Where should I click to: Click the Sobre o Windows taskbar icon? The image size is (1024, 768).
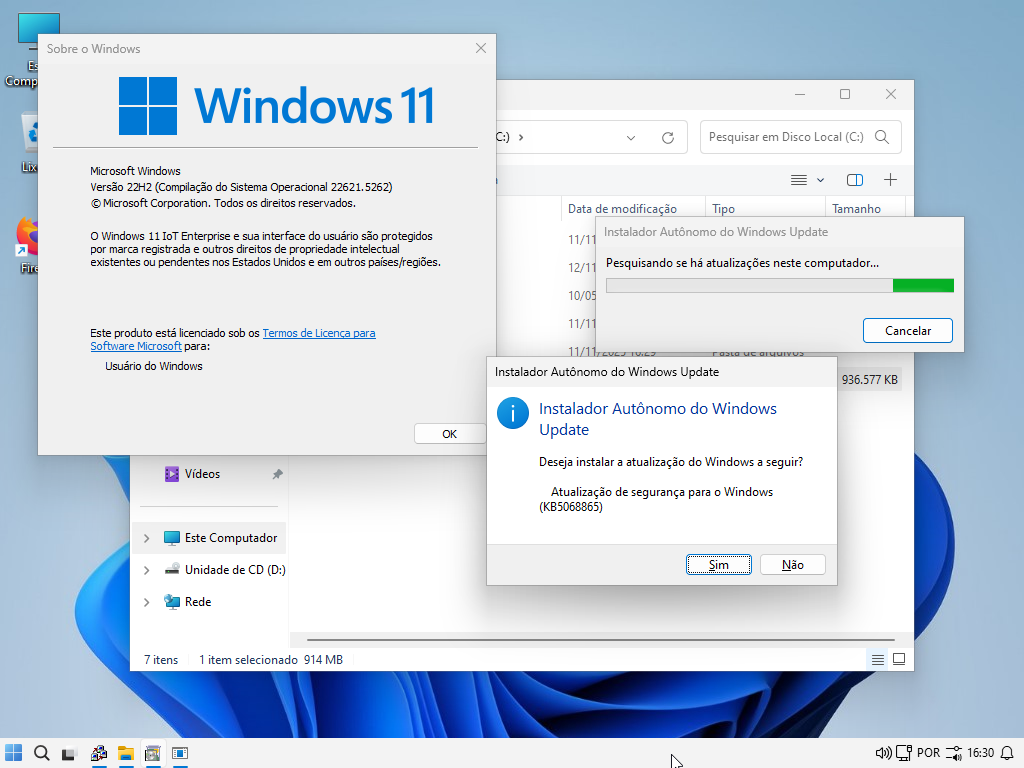(x=180, y=753)
